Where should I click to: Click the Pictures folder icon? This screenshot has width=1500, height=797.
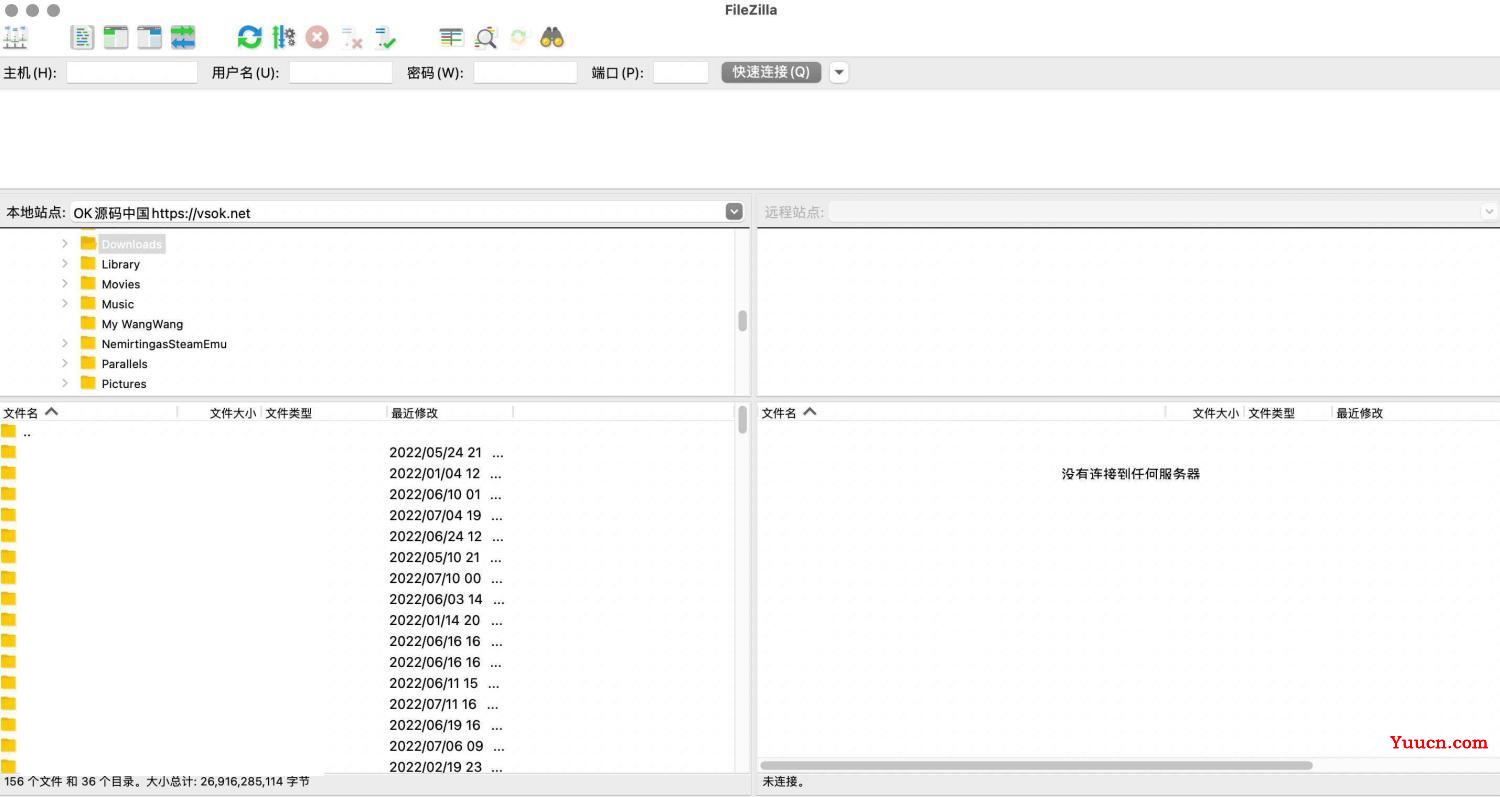point(88,383)
